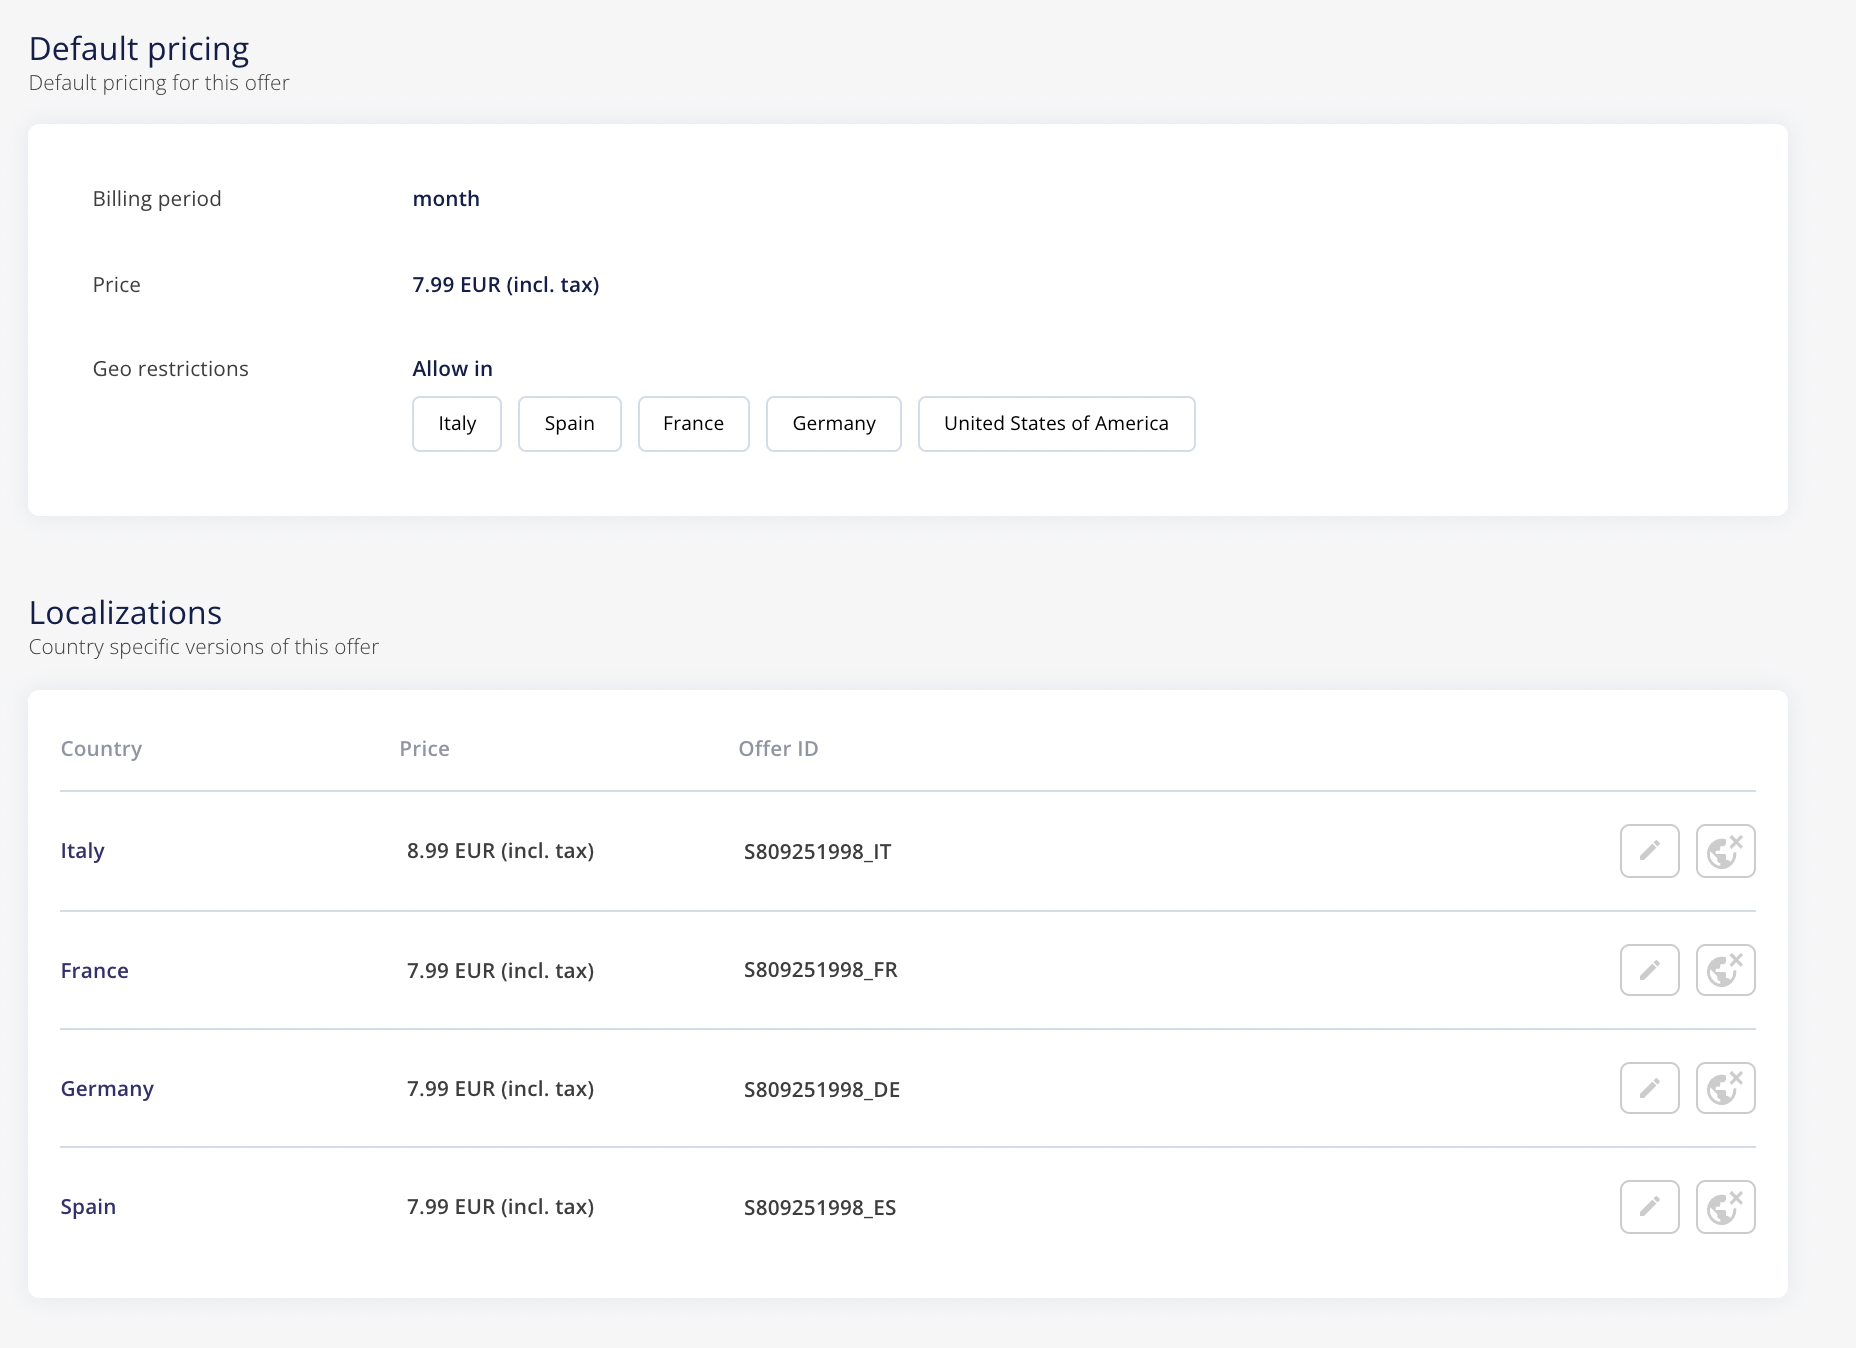
Task: Click the billing period value month
Action: tap(446, 199)
